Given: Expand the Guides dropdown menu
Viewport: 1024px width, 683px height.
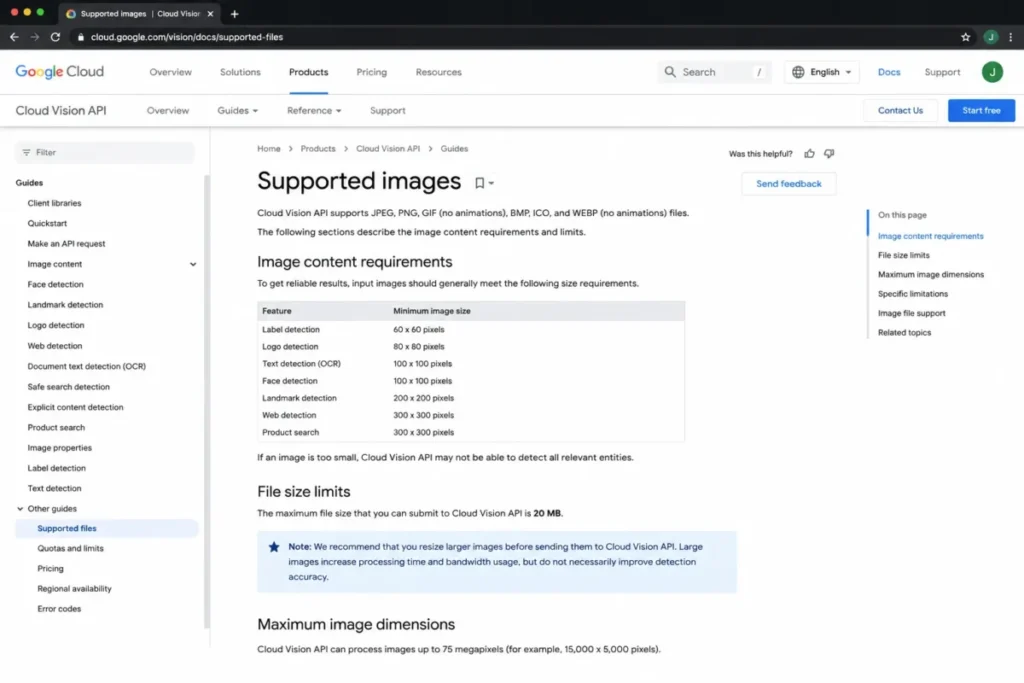Looking at the screenshot, I should tap(238, 110).
